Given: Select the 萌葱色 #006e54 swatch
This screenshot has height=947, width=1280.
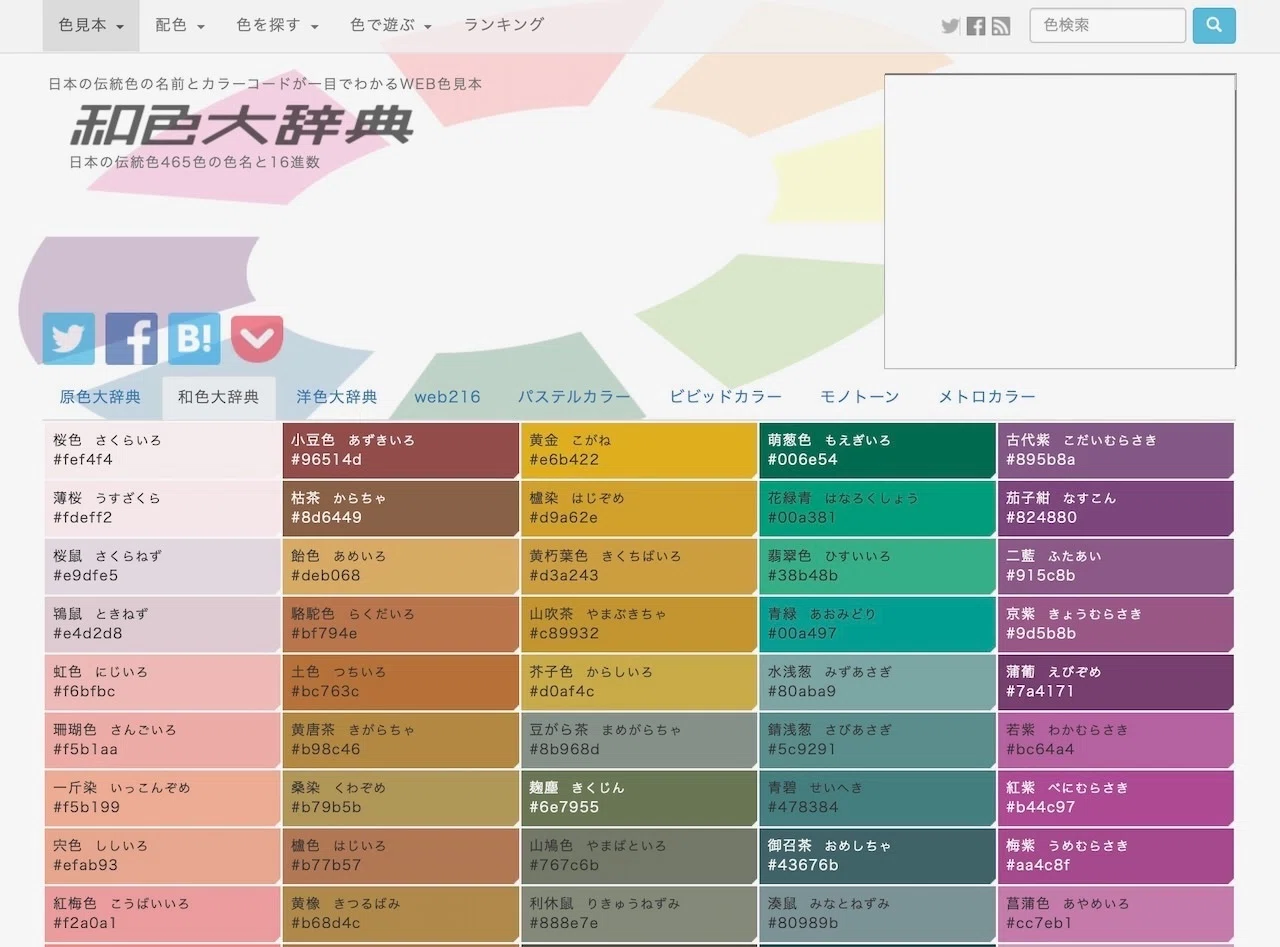Looking at the screenshot, I should click(x=877, y=450).
